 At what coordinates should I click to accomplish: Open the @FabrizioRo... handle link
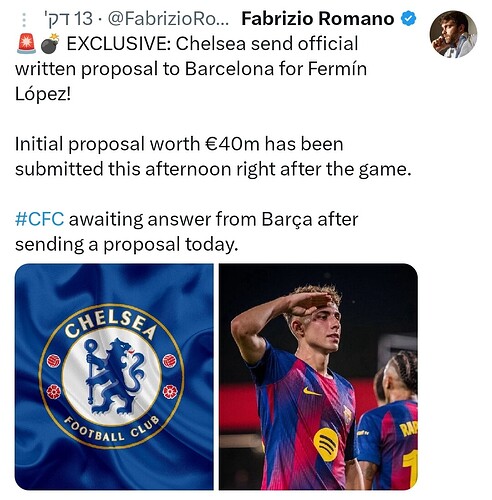point(169,19)
